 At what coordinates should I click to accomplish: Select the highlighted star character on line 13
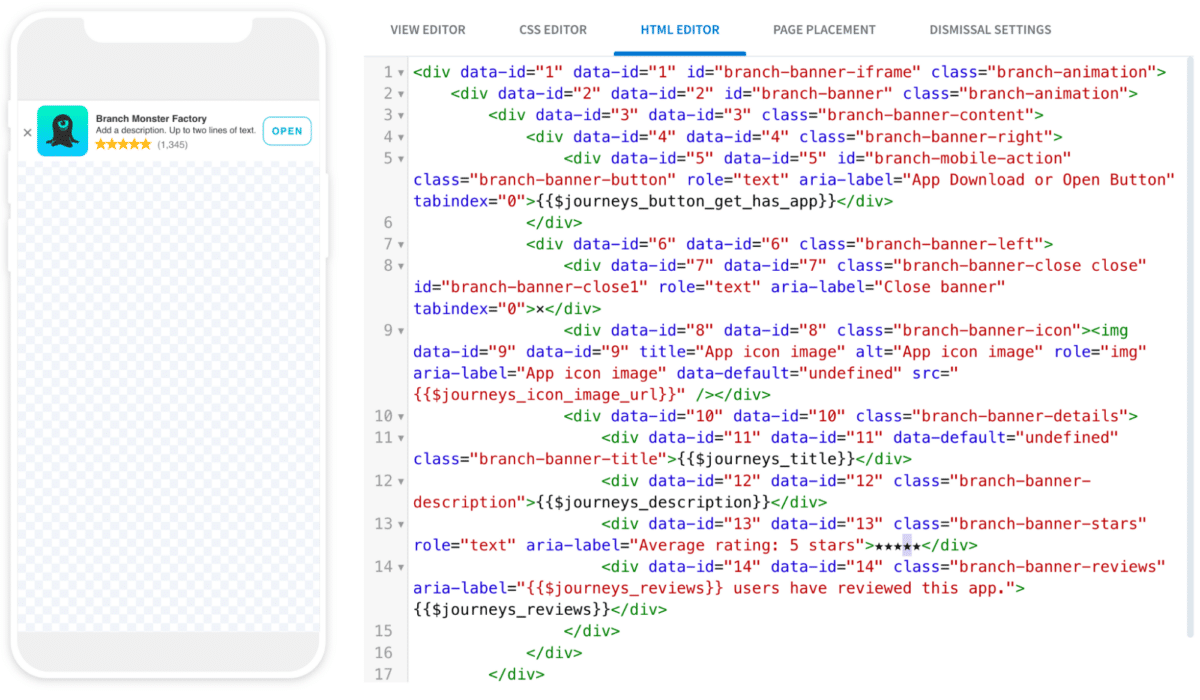point(906,545)
